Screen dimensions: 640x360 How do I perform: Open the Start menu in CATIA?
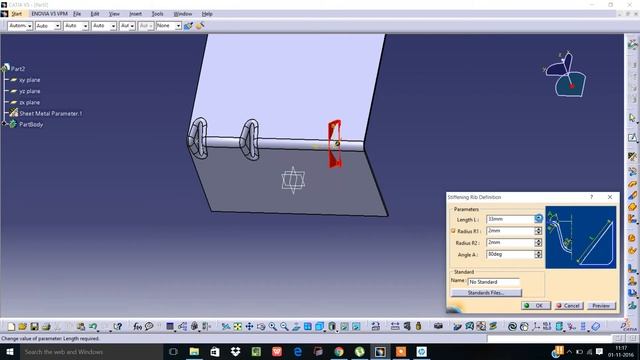pyautogui.click(x=16, y=14)
